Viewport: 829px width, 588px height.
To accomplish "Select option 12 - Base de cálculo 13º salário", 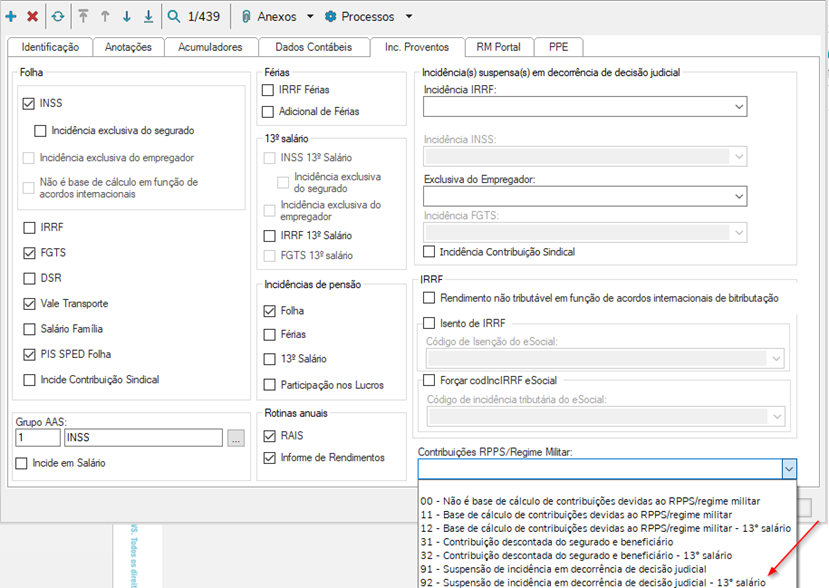I will tap(605, 528).
